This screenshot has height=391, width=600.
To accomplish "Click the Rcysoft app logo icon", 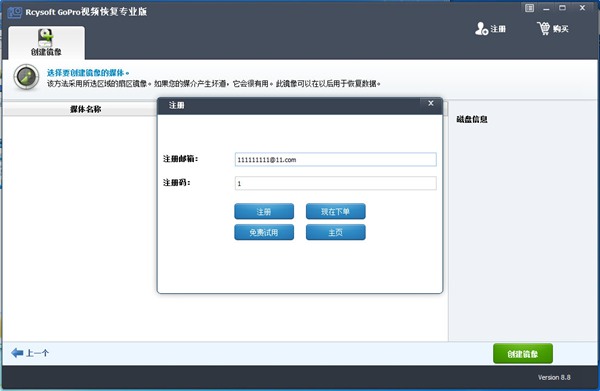I will pos(15,12).
